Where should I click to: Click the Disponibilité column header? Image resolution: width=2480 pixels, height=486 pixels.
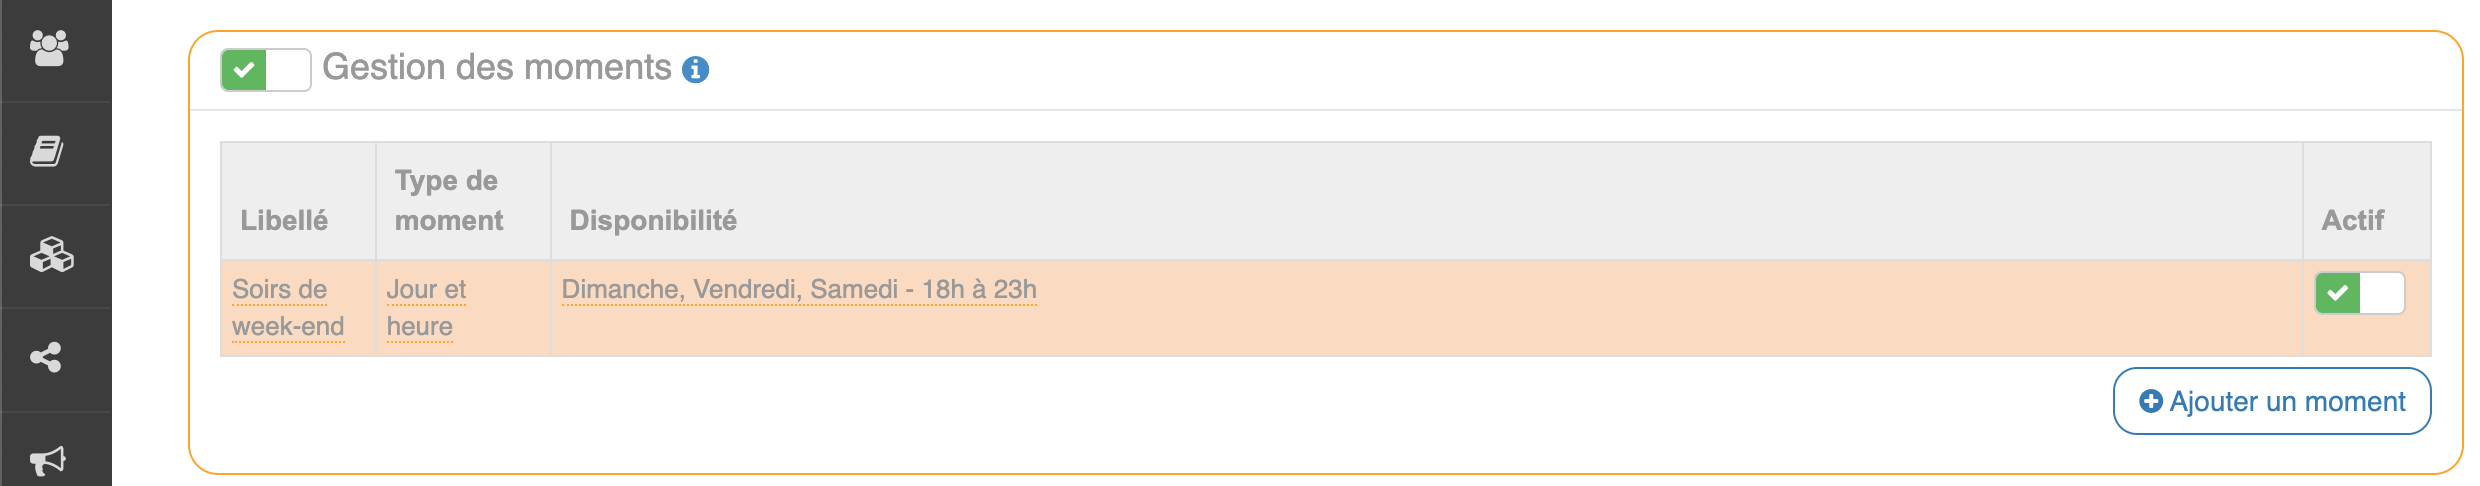(653, 220)
